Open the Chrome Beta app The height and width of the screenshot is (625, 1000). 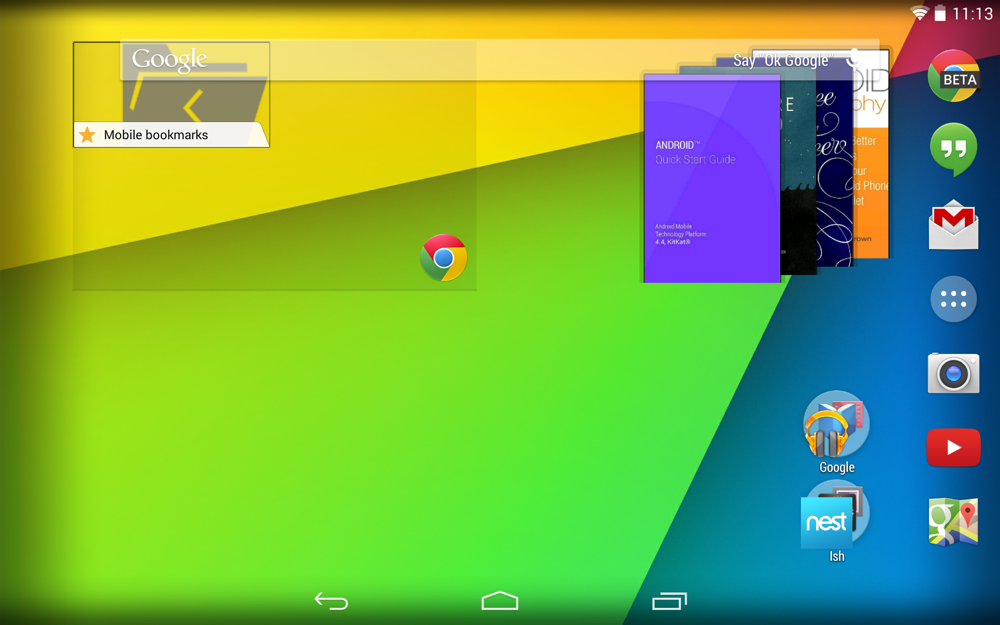tap(953, 76)
